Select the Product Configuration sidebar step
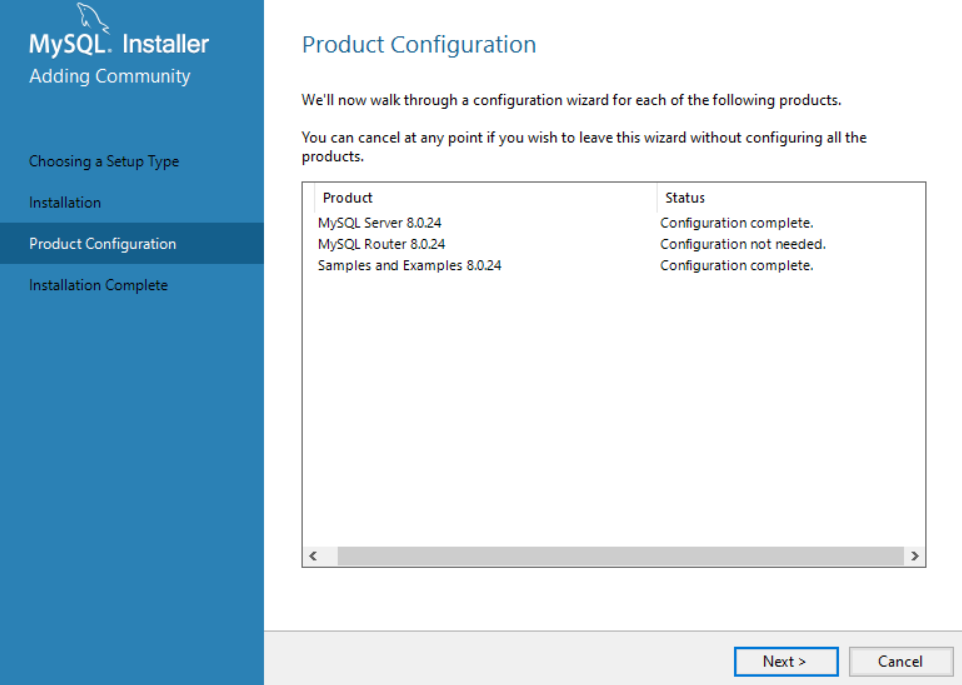962x685 pixels. [132, 243]
